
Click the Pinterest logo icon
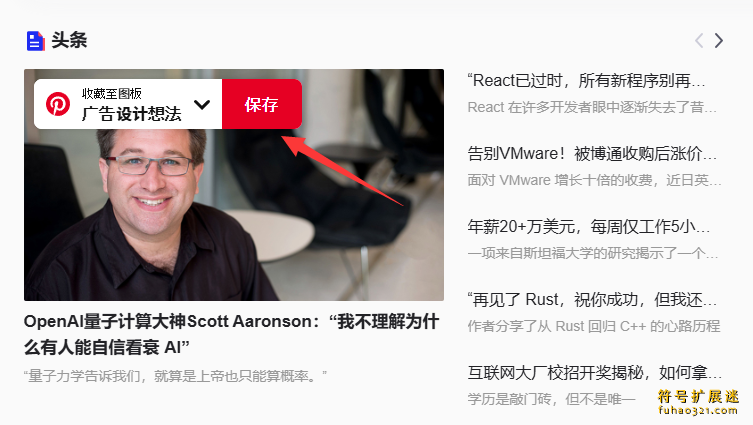[x=58, y=104]
